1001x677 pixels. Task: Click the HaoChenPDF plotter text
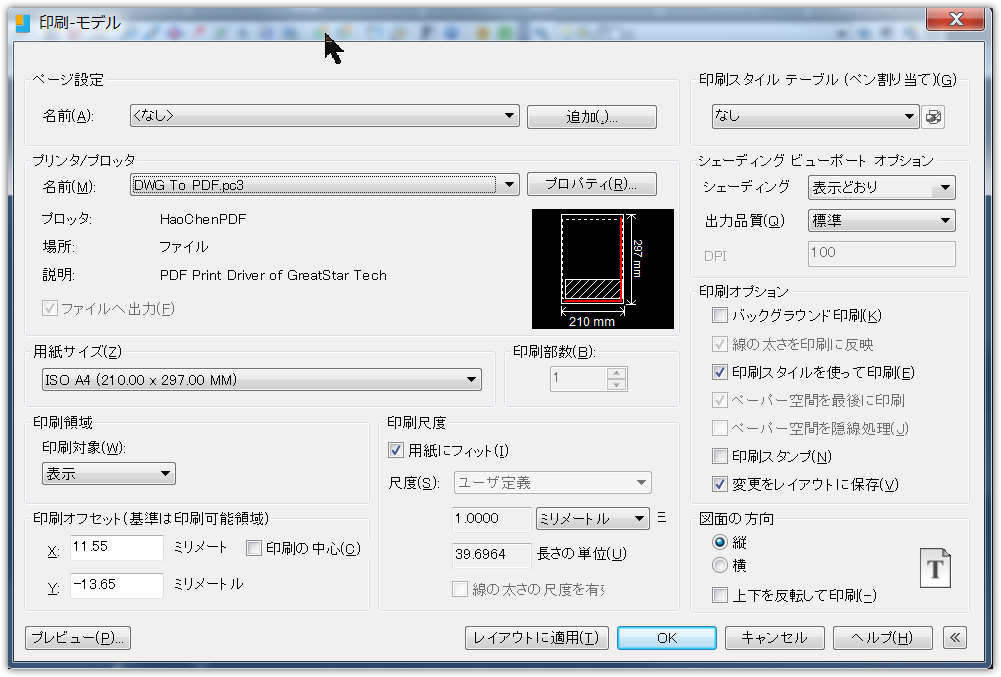click(203, 219)
